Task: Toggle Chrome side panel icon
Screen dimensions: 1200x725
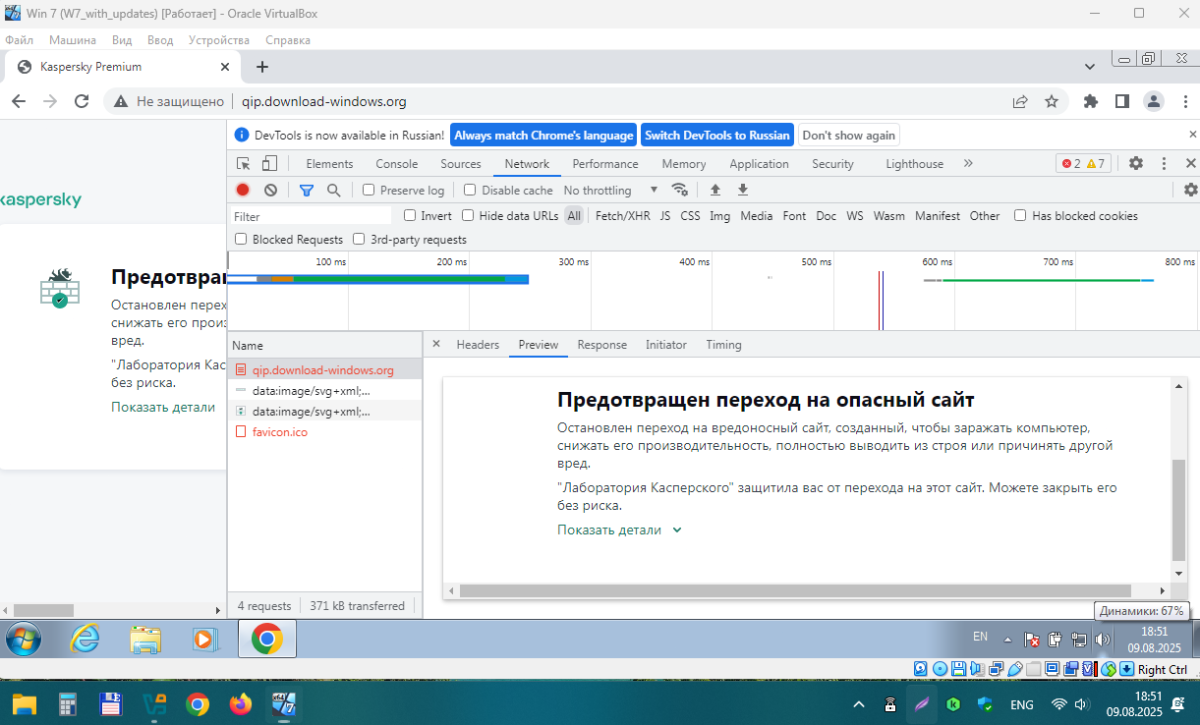Action: (x=1122, y=101)
